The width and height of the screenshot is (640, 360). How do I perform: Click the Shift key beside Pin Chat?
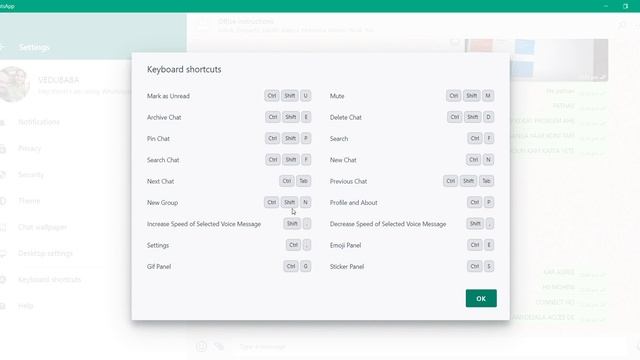tap(290, 138)
